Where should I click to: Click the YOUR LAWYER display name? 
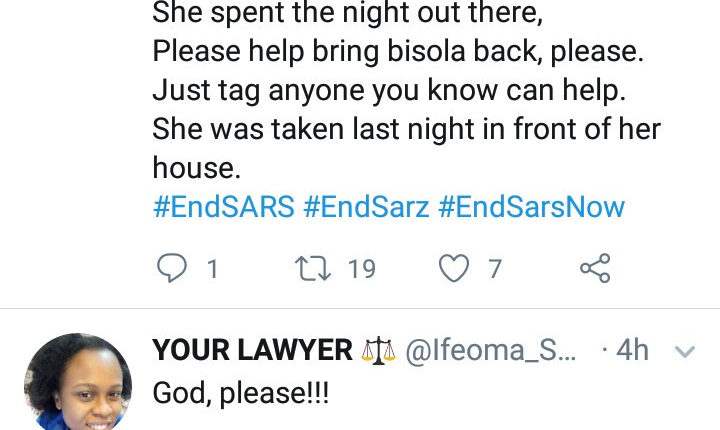[x=252, y=350]
